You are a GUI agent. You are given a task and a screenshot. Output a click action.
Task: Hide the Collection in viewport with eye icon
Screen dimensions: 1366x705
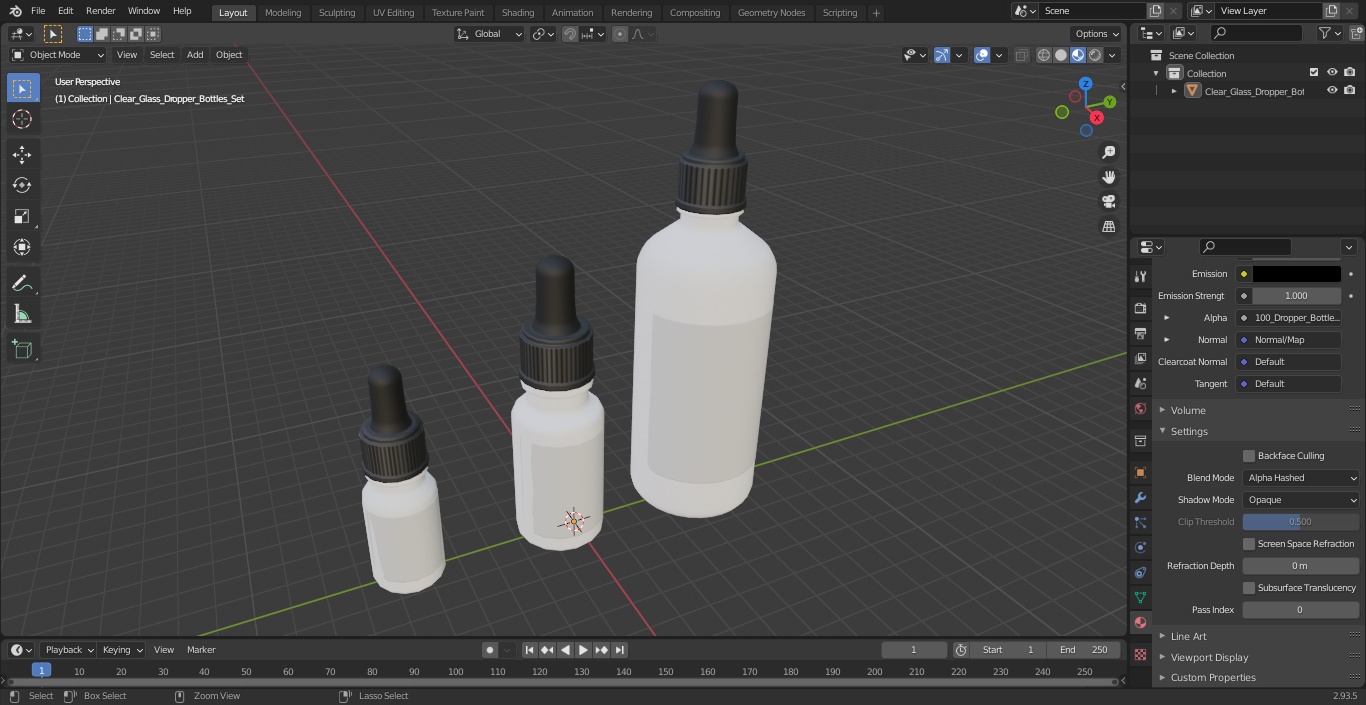coord(1332,73)
